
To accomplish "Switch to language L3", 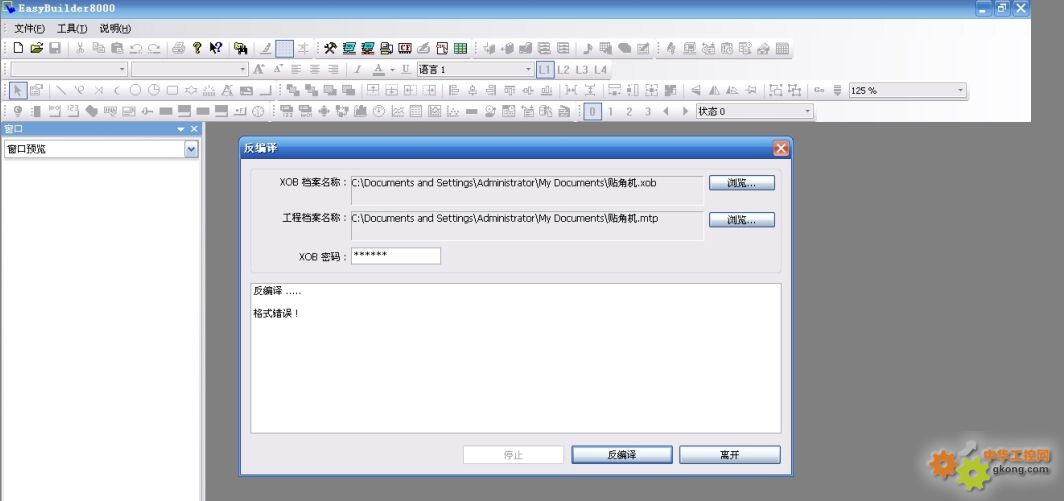I will [x=582, y=69].
